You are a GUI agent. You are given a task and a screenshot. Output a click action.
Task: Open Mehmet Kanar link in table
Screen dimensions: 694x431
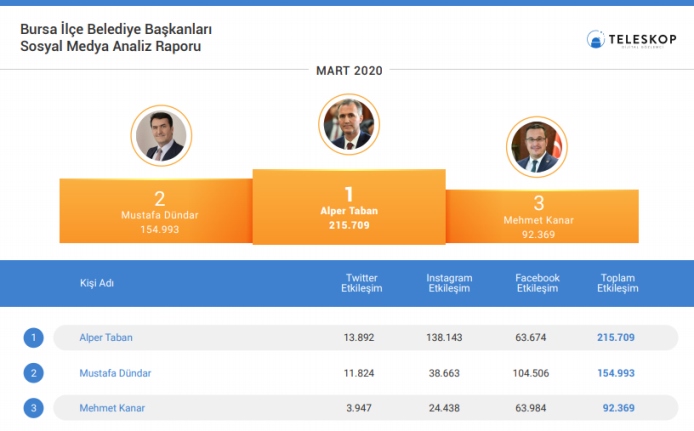(112, 408)
